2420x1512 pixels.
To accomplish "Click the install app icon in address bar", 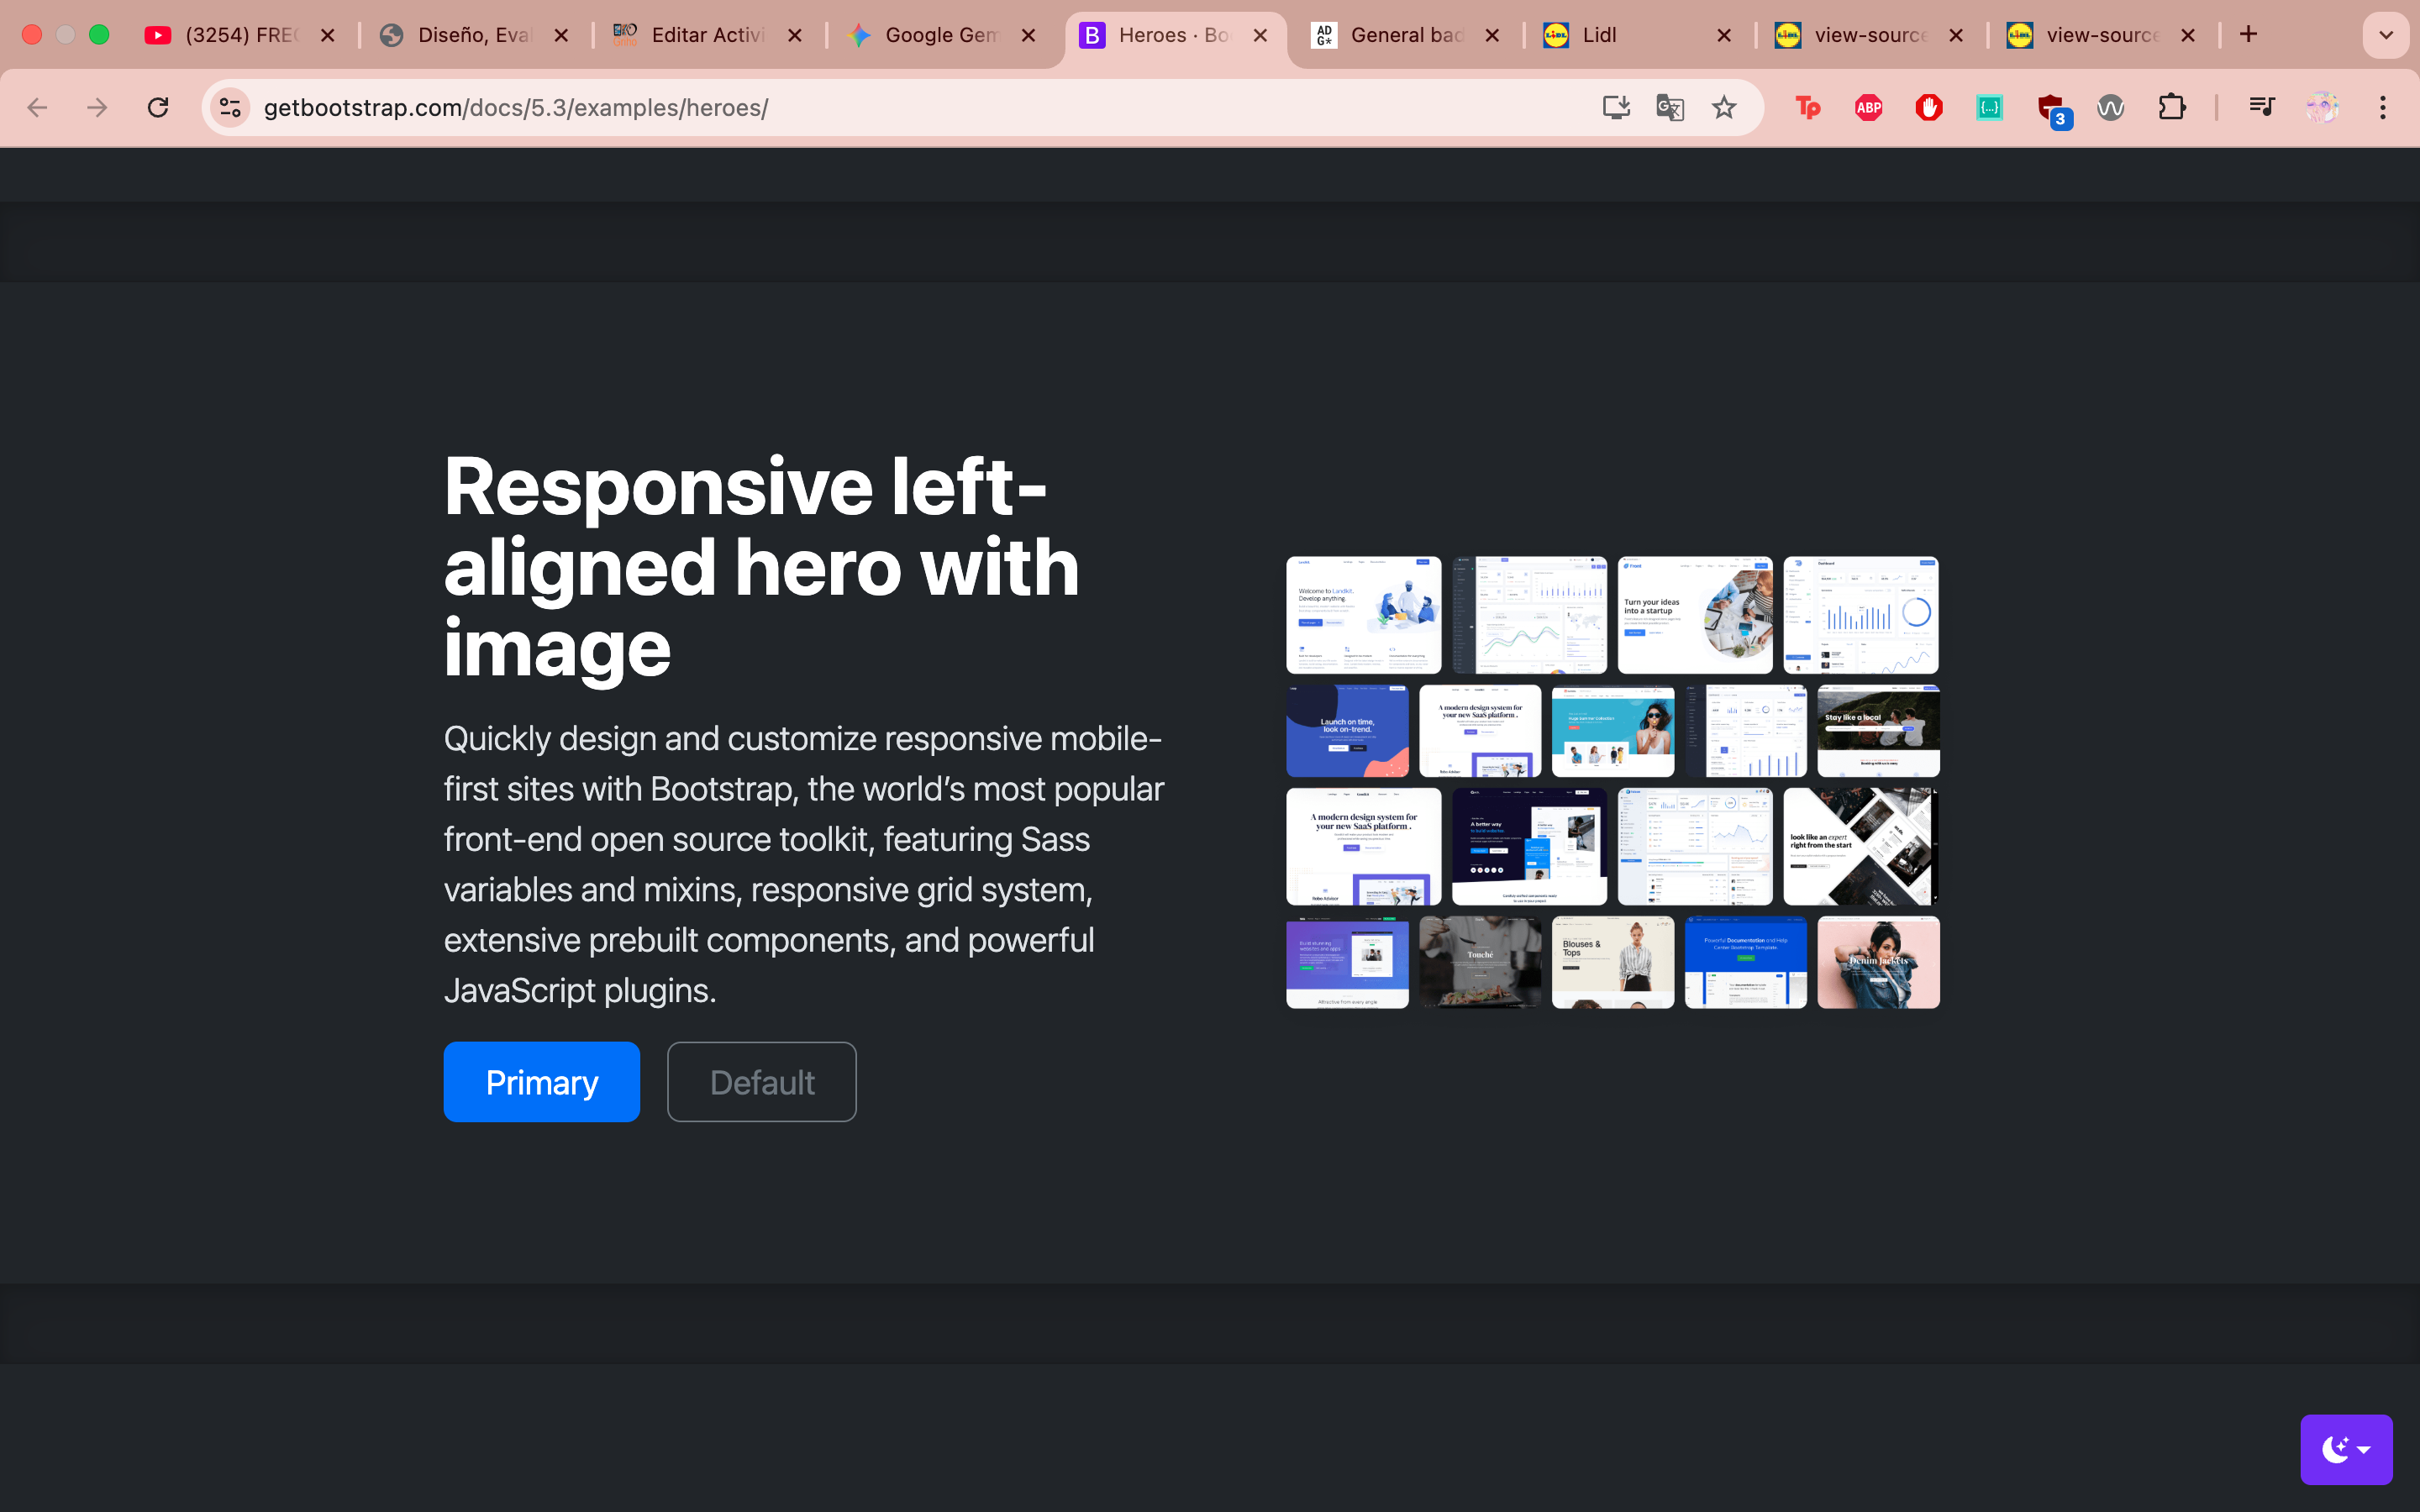I will coord(1616,107).
